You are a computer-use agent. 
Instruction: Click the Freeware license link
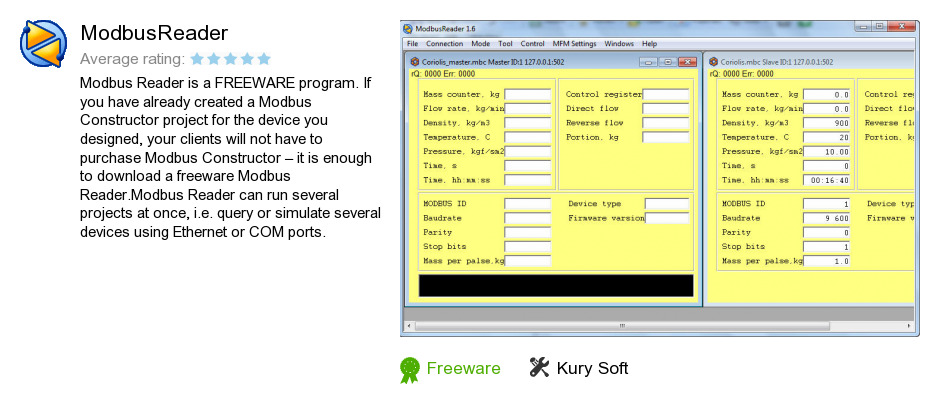[x=463, y=368]
